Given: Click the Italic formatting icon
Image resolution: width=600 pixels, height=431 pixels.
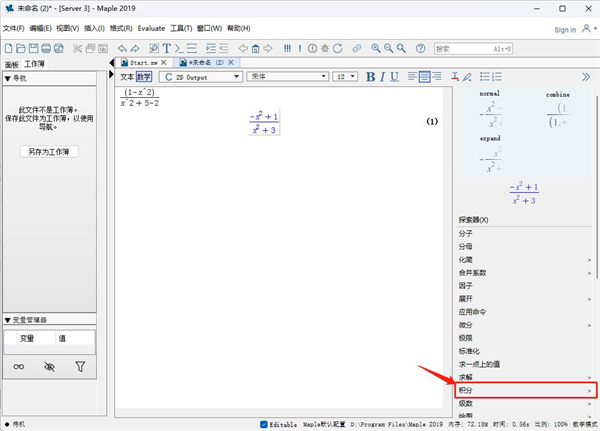Looking at the screenshot, I should [x=383, y=76].
